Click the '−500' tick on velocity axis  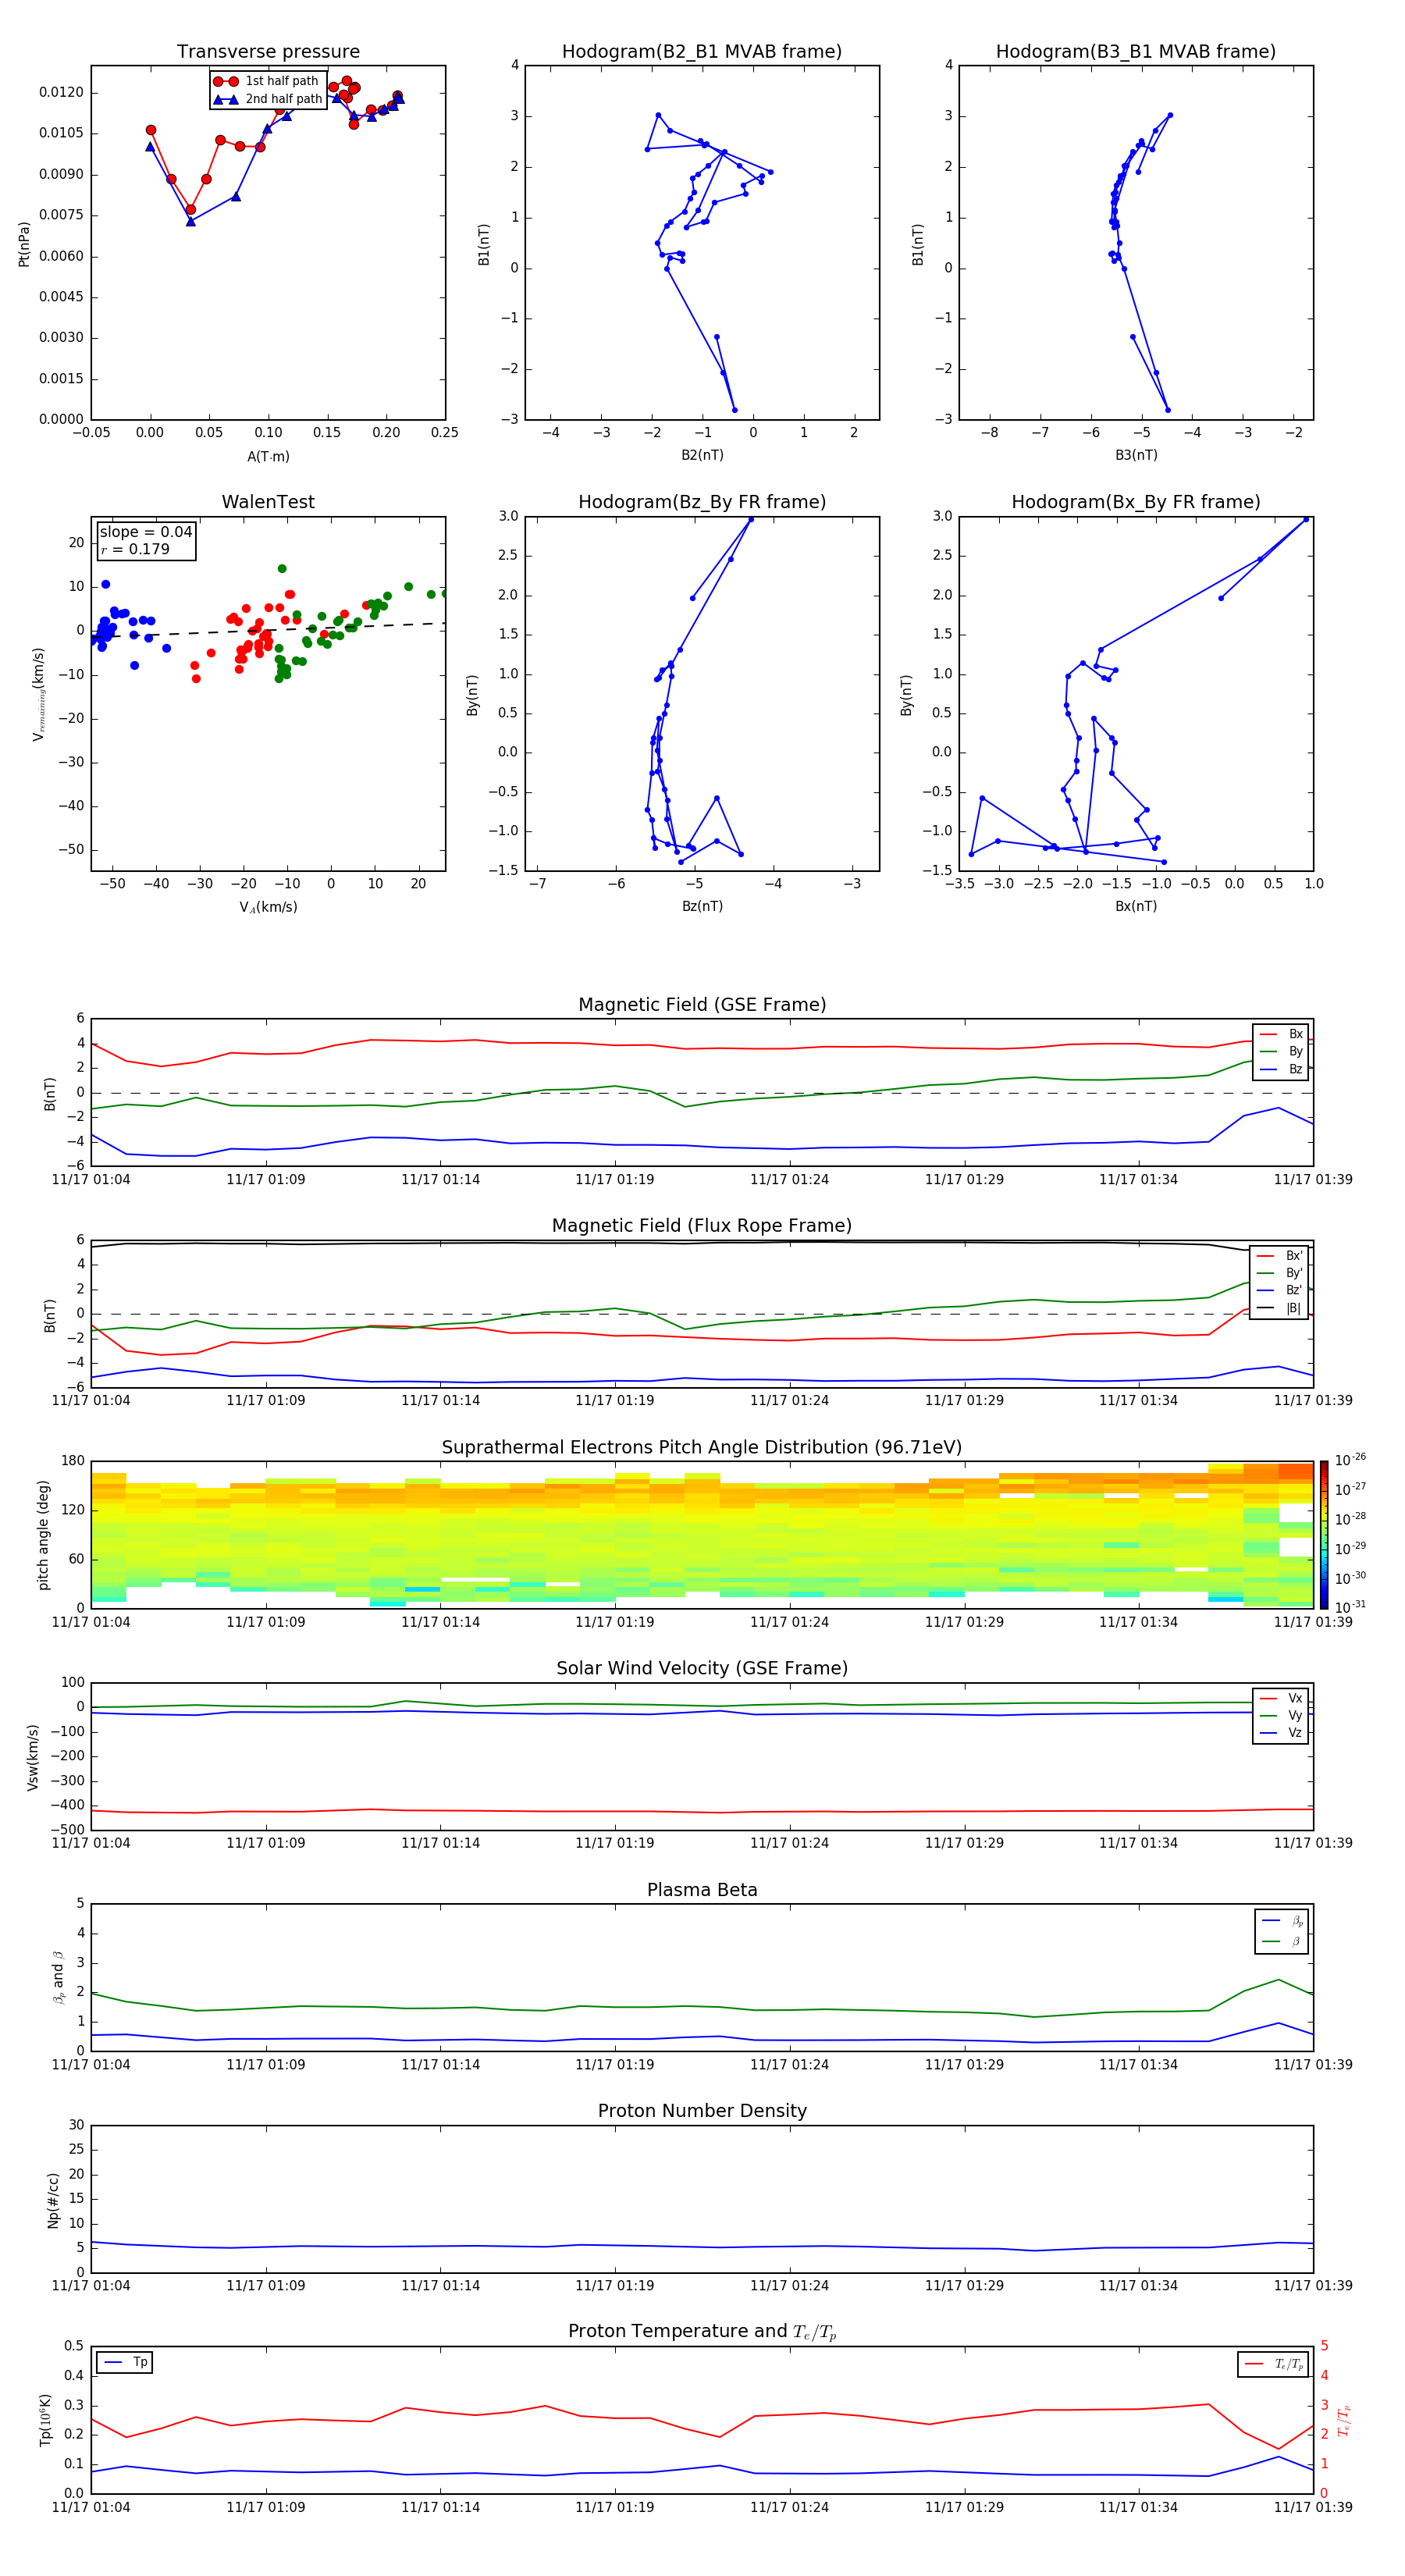pyautogui.click(x=66, y=1830)
